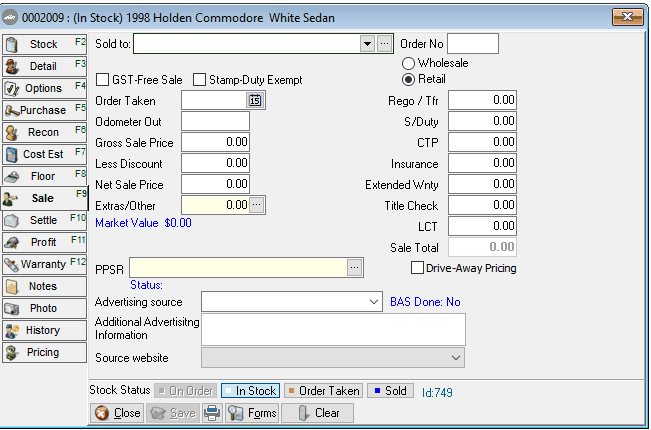This screenshot has width=651, height=430.
Task: Click the Sold to browse ellipsis button
Action: point(385,44)
